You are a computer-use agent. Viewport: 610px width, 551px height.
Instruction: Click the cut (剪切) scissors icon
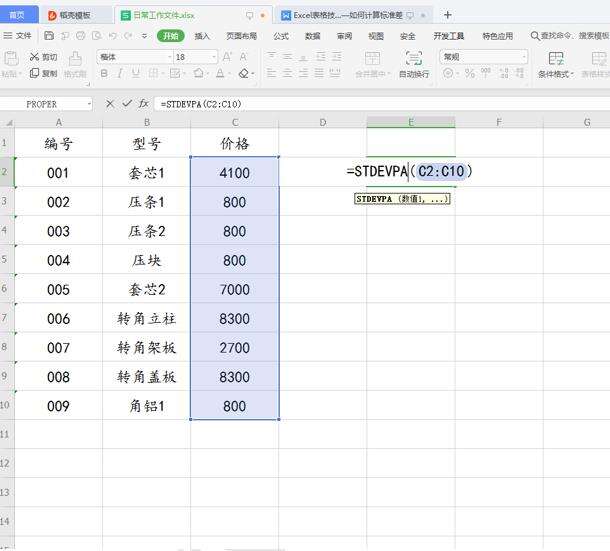click(35, 57)
